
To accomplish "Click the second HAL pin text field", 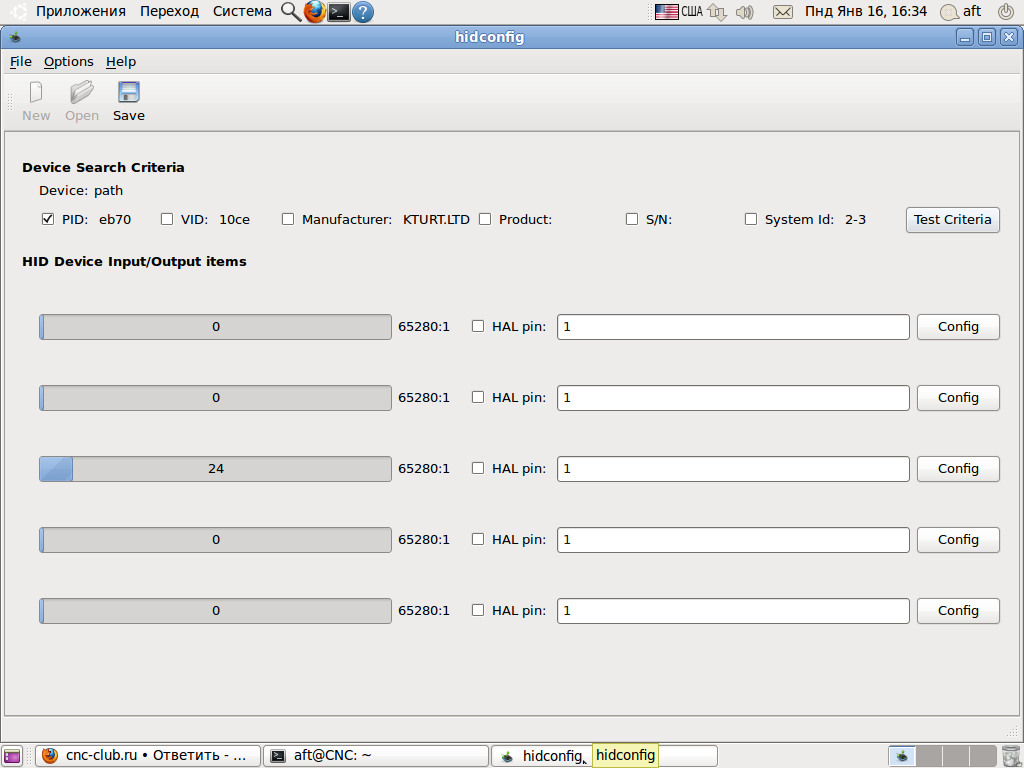I will (733, 398).
